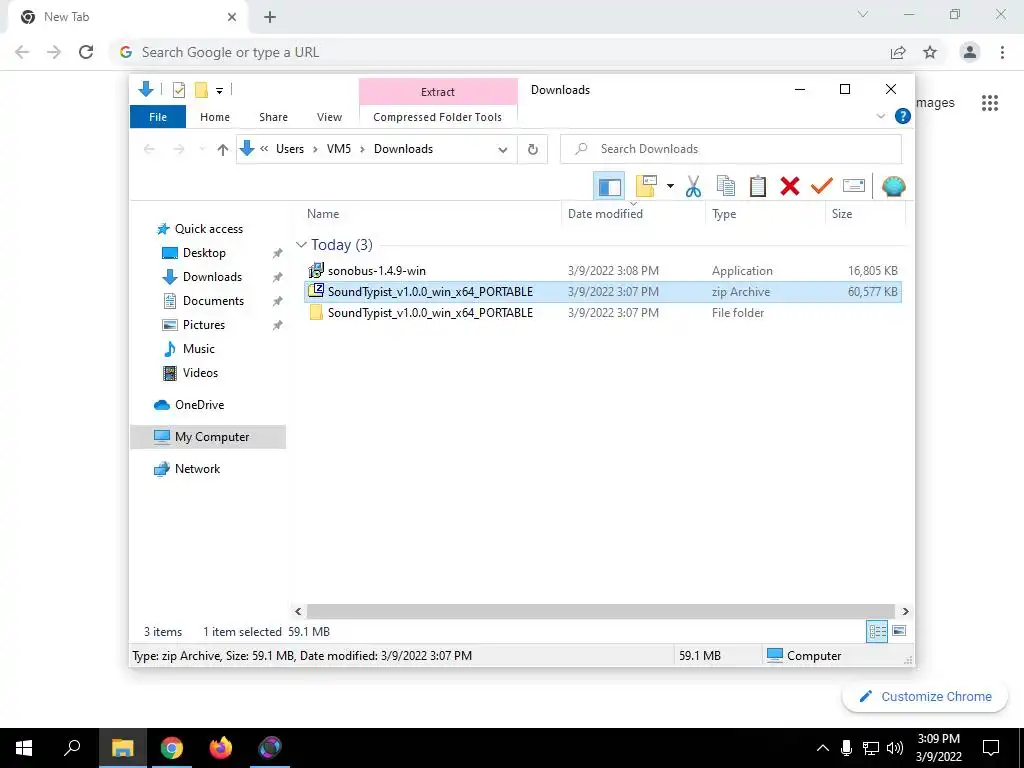Switch to the View ribbon tab

(329, 117)
